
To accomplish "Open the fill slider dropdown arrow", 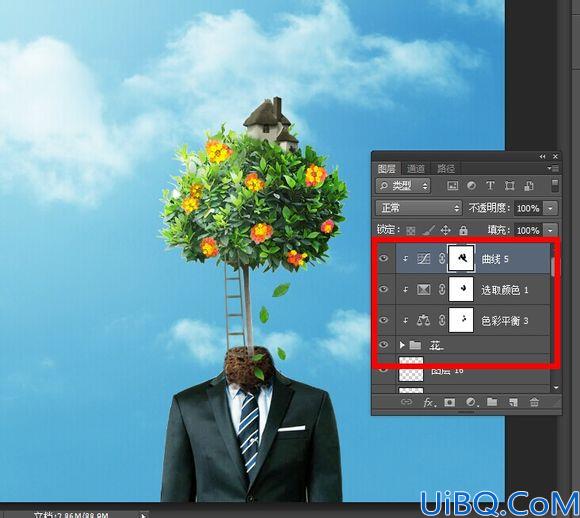I will [x=550, y=231].
